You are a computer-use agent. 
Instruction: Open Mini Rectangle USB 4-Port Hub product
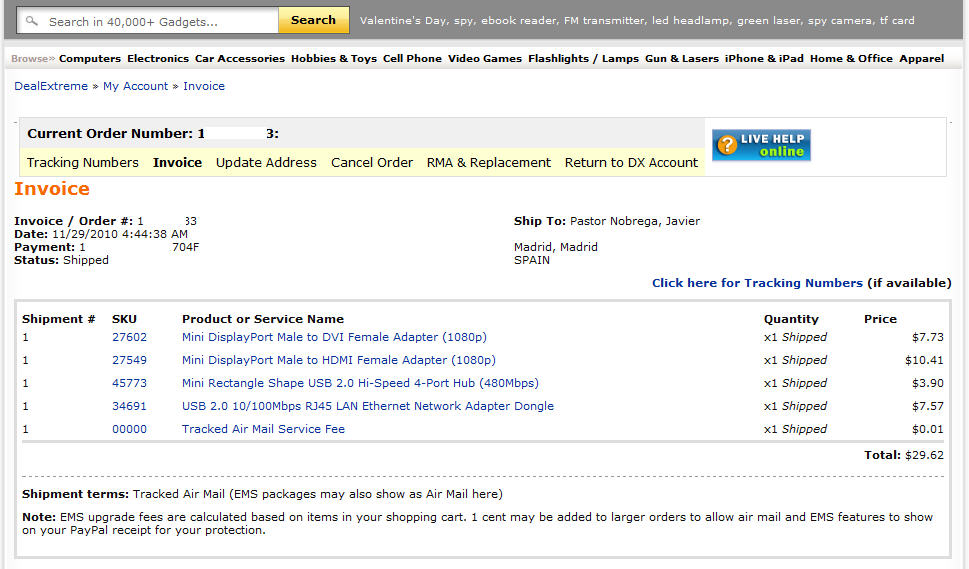360,383
